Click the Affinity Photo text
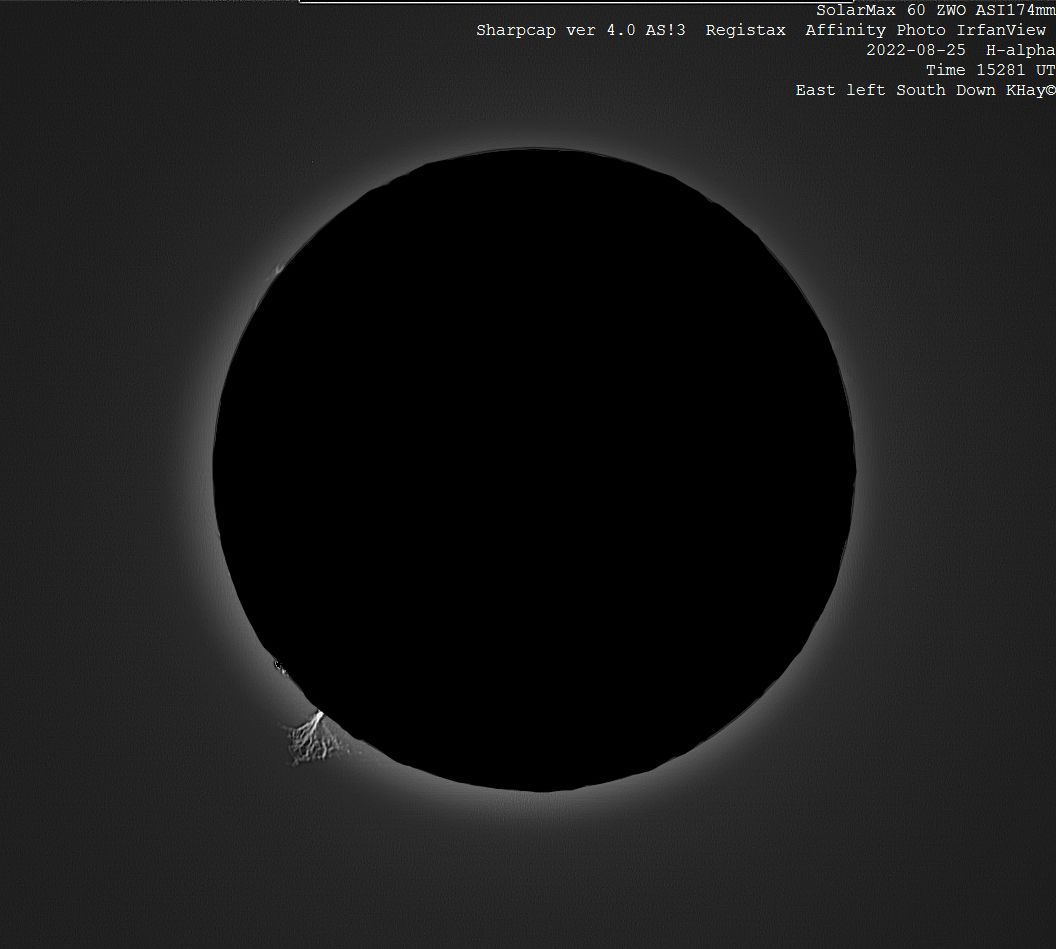Viewport: 1056px width, 949px height. point(875,30)
